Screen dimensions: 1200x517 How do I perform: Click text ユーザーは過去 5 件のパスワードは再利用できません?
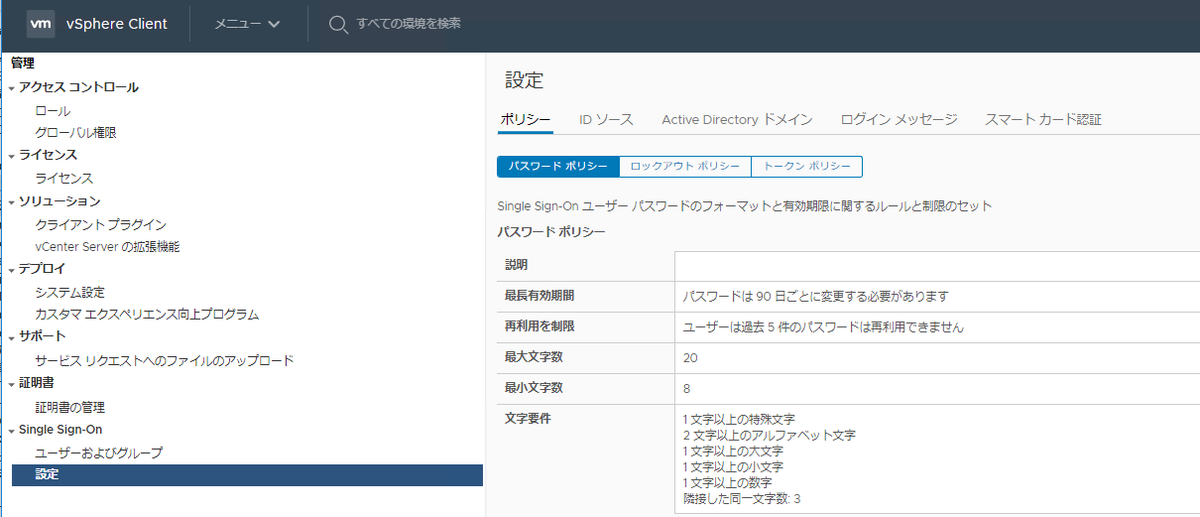(x=823, y=327)
